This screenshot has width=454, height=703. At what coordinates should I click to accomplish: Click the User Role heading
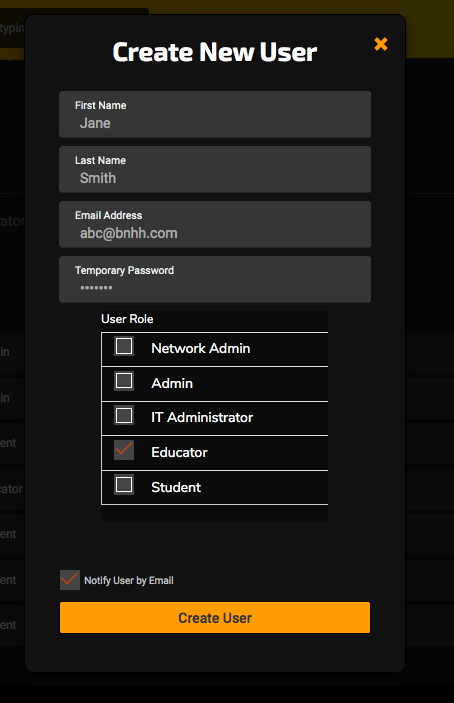tap(127, 319)
